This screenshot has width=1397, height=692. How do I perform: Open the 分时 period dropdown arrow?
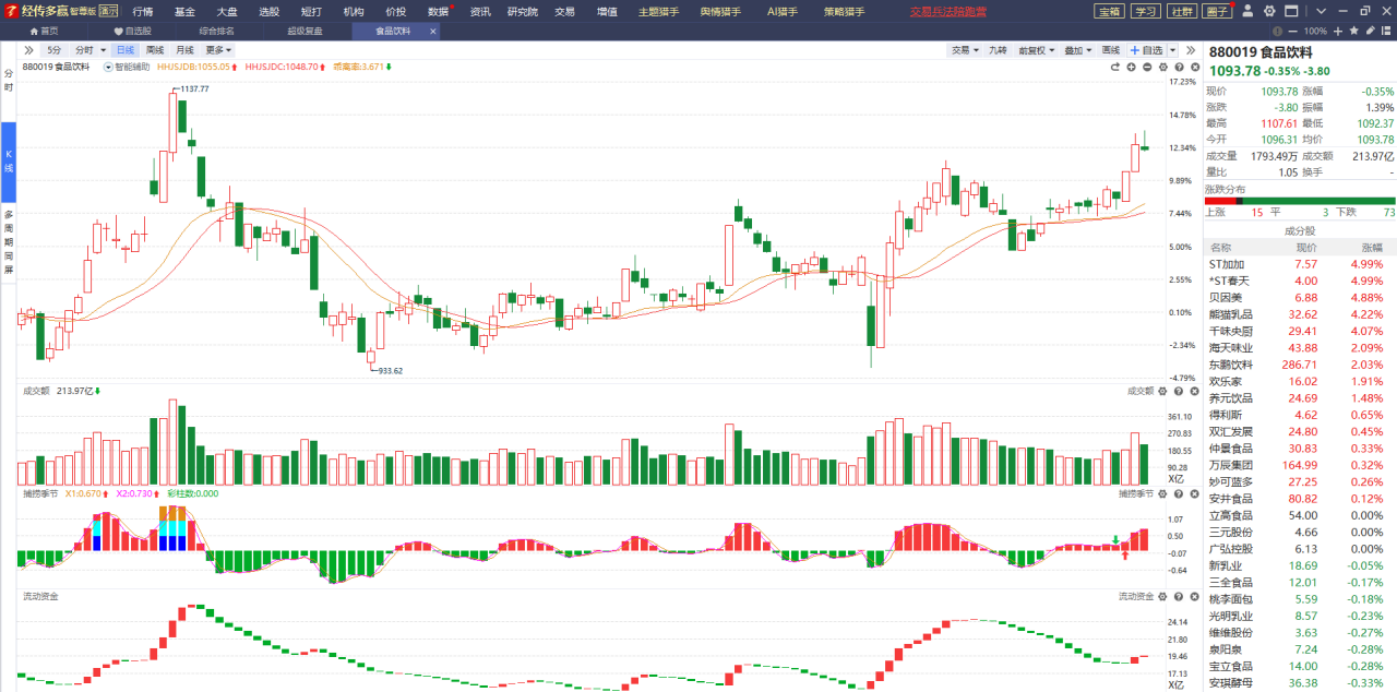(104, 50)
